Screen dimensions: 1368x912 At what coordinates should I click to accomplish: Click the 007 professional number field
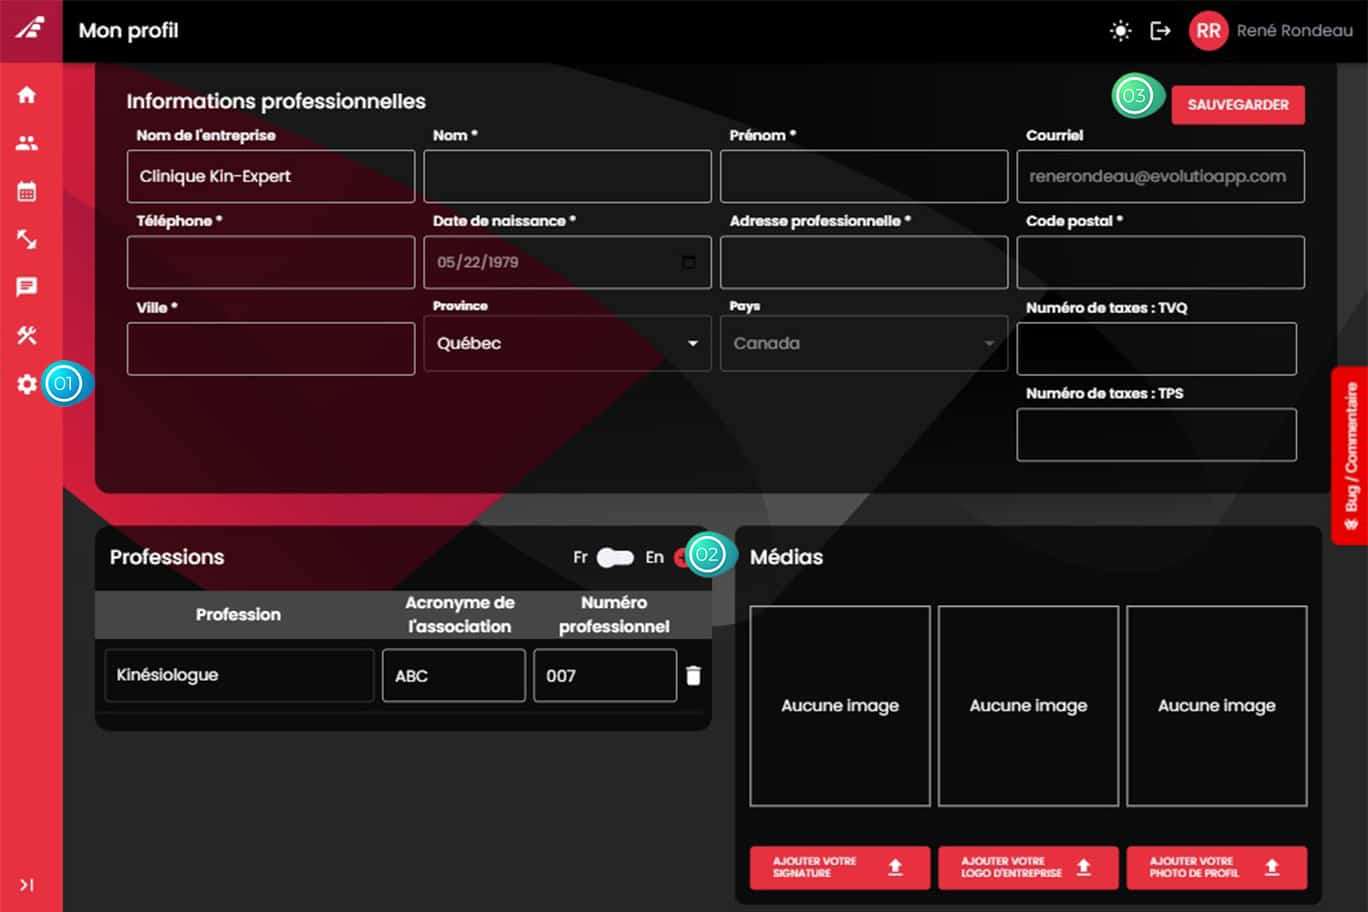(x=605, y=675)
